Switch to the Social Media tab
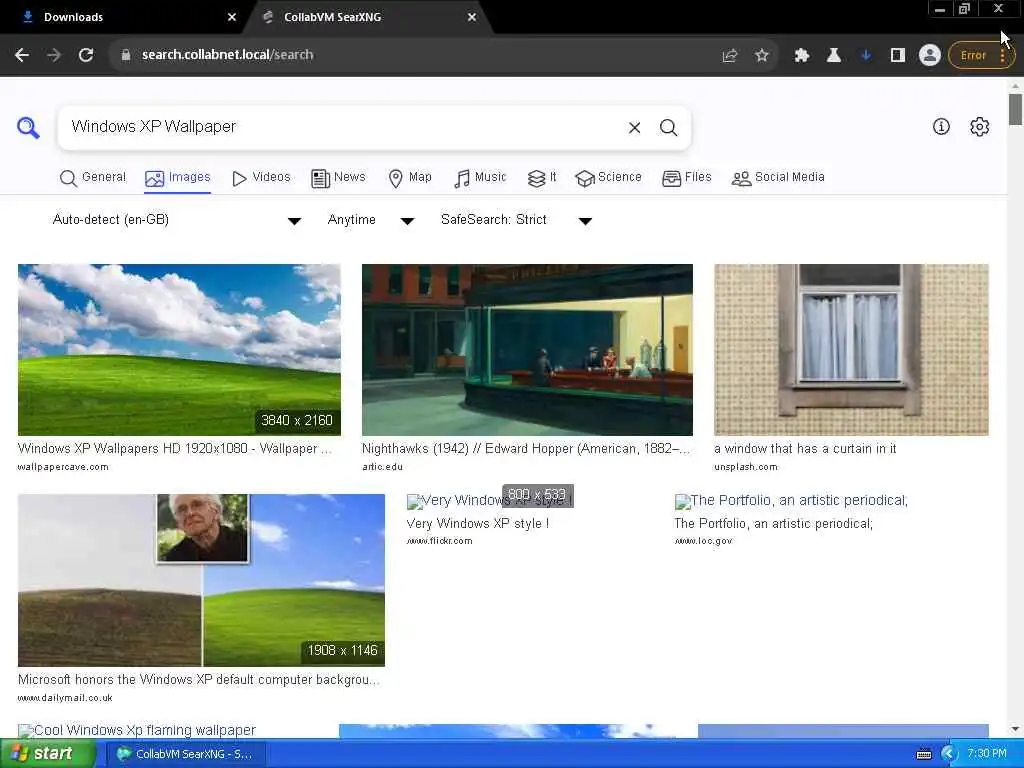1024x768 pixels. pos(778,178)
